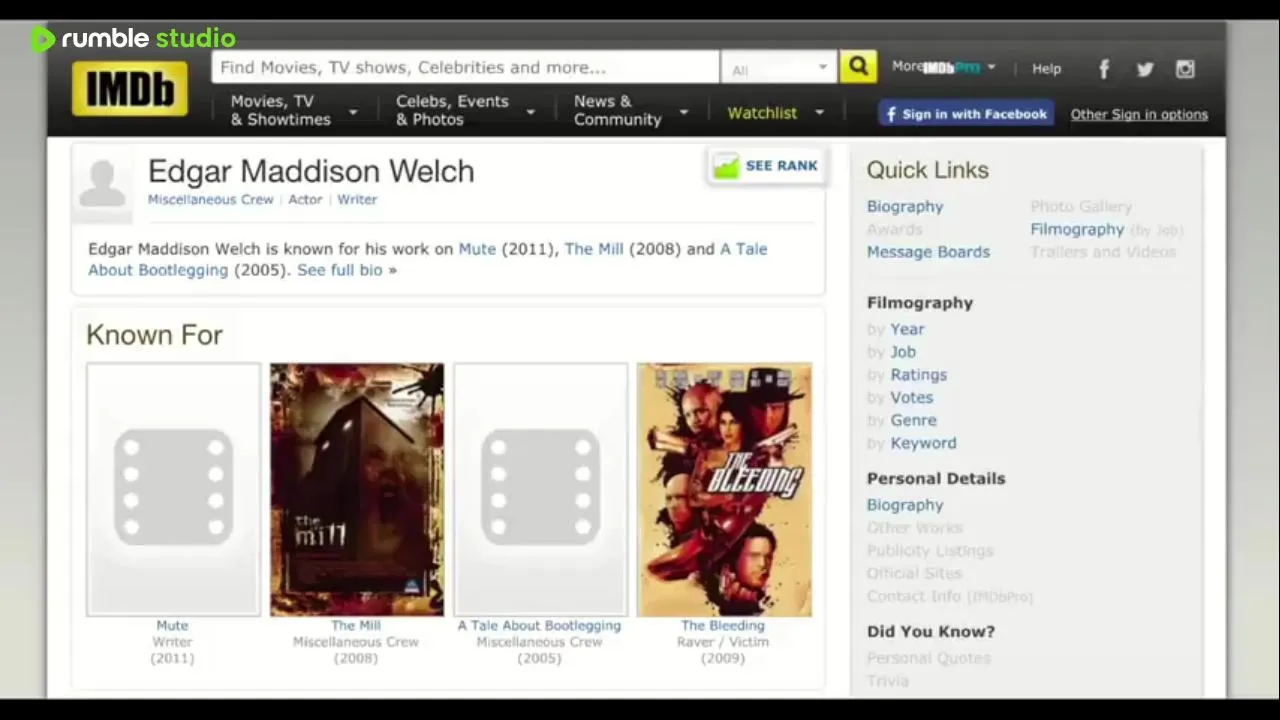Open Filmography link in Quick Links
Screen dimensions: 1280x720
(x=1077, y=229)
